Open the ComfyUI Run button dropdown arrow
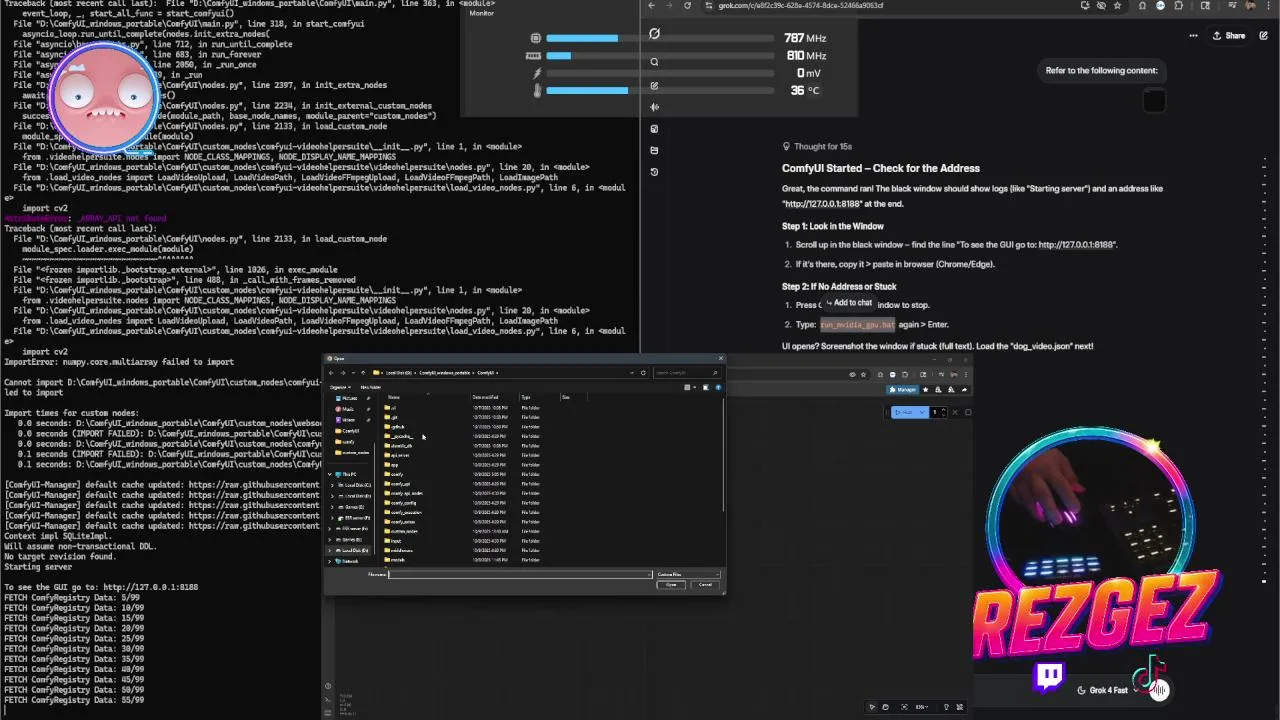Screen dimensions: 1280x720 (x=922, y=412)
